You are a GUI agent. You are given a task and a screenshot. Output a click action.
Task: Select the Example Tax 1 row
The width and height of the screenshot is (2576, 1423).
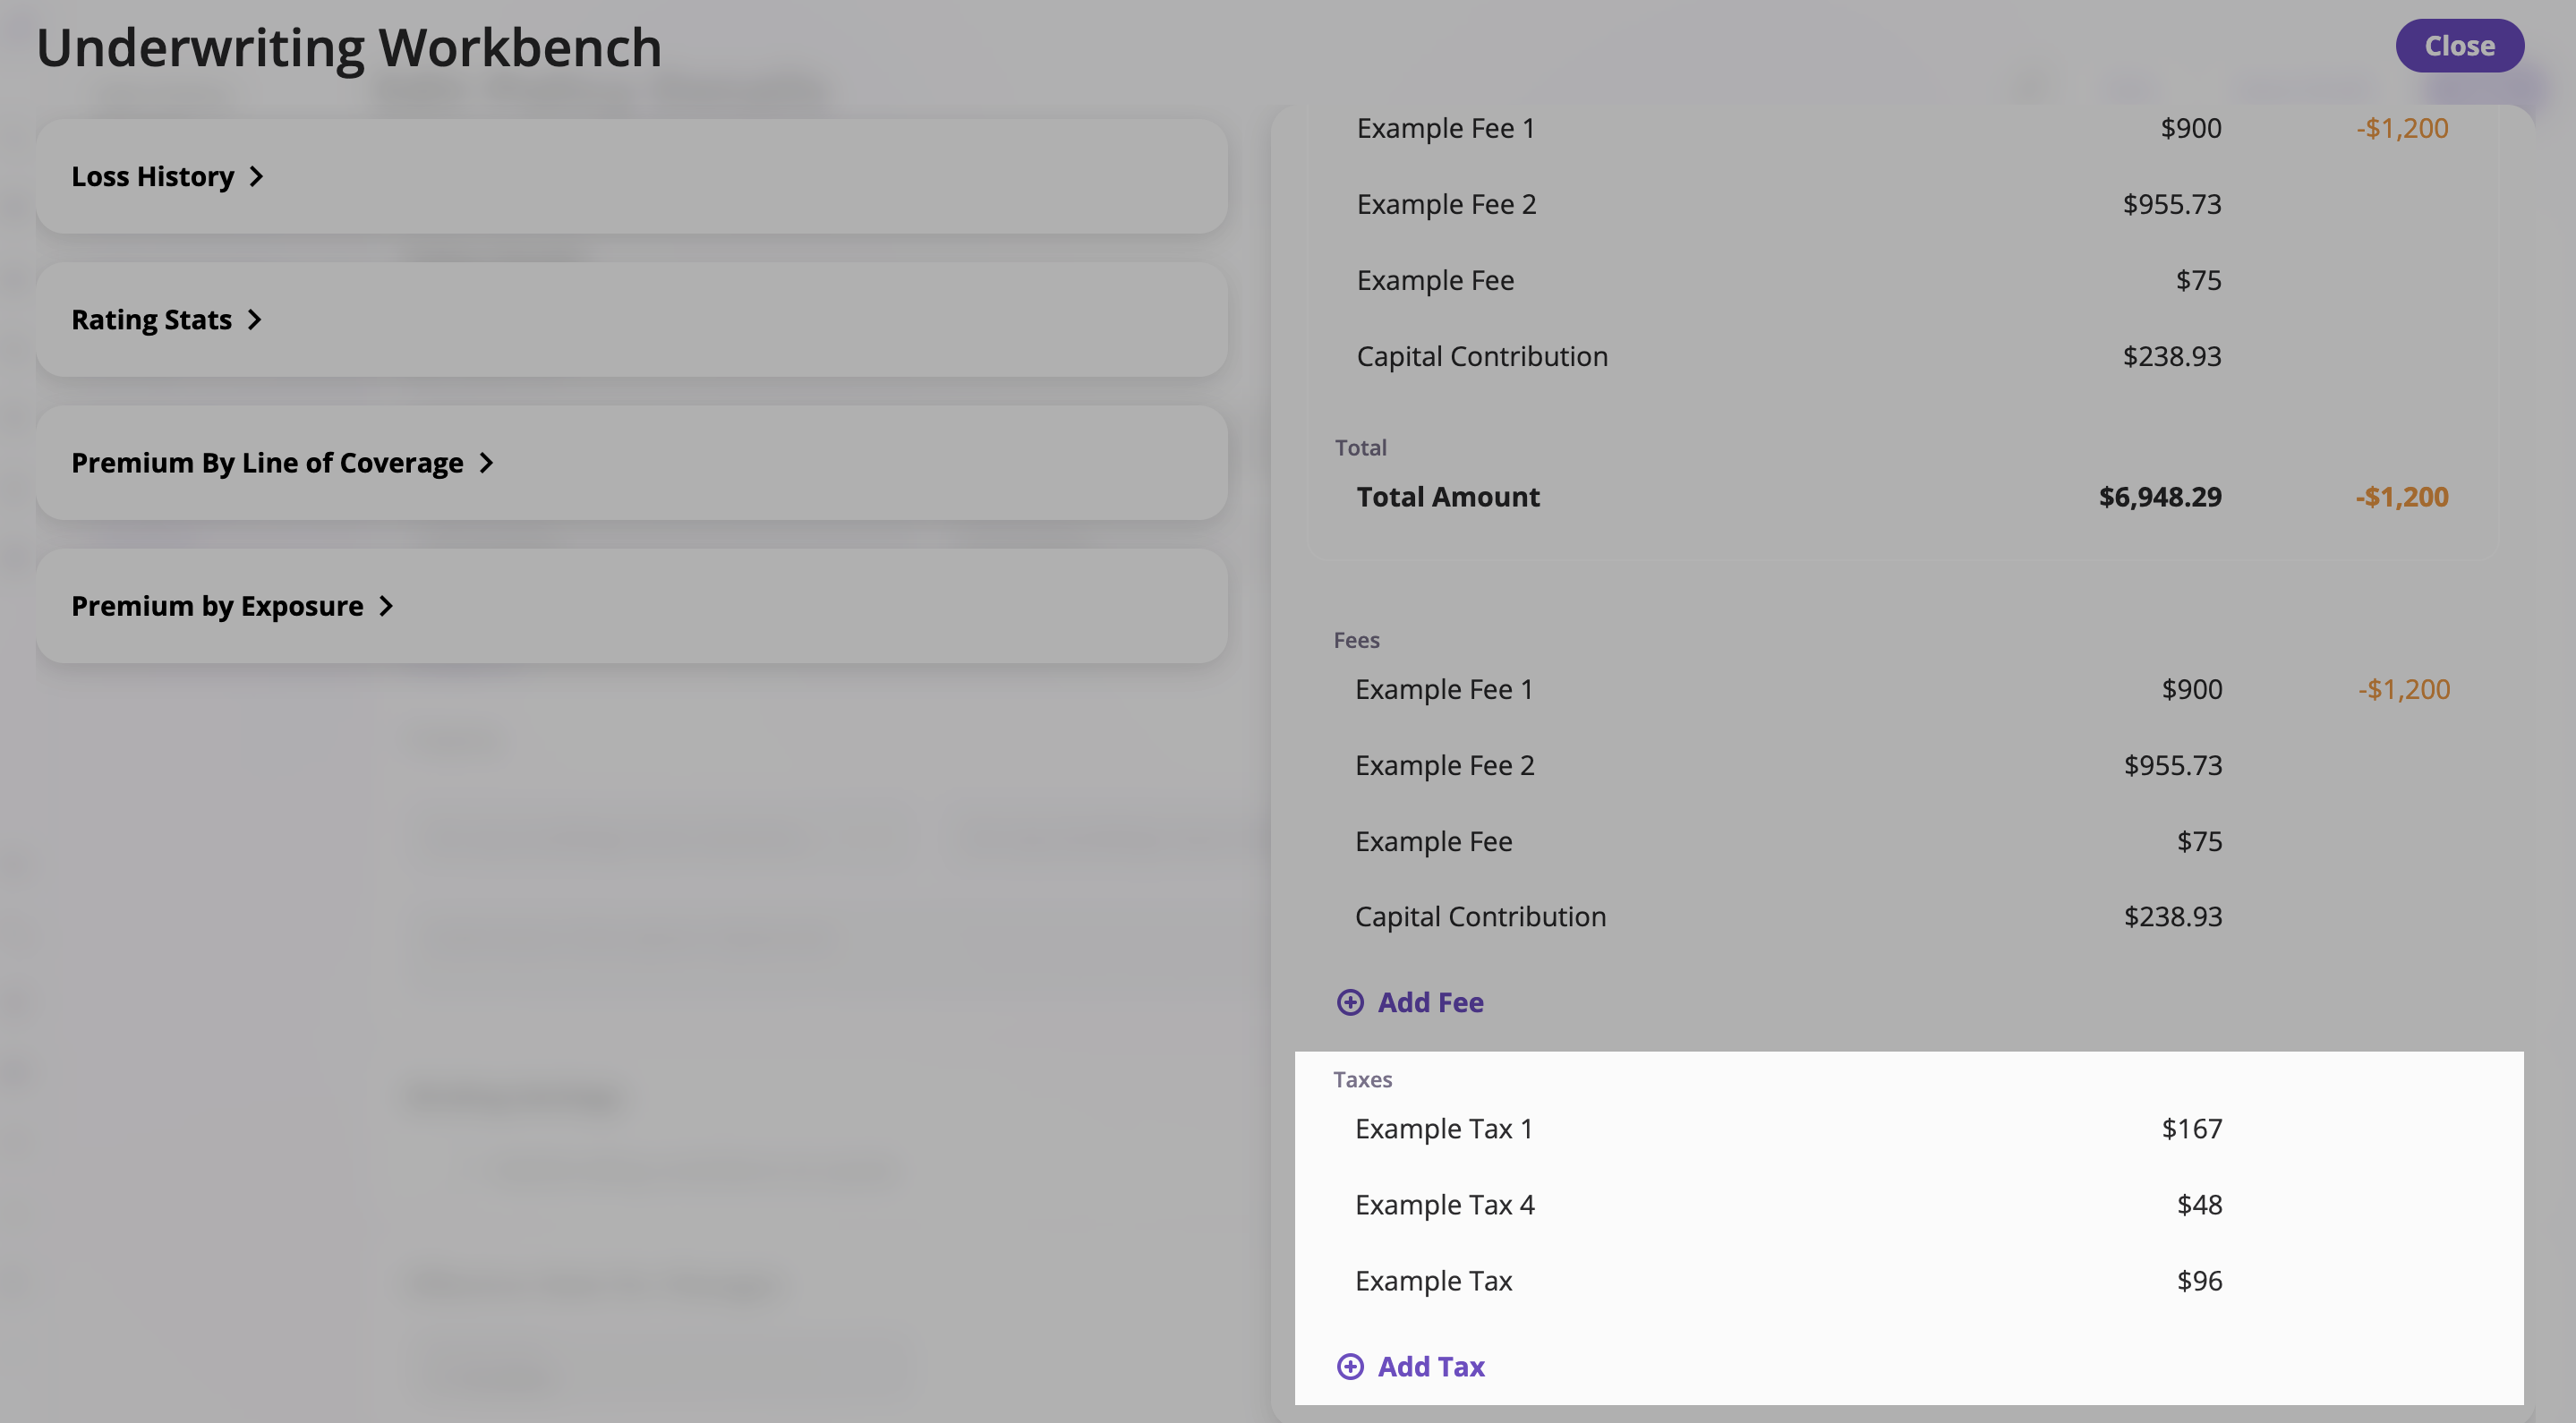pos(1443,1129)
